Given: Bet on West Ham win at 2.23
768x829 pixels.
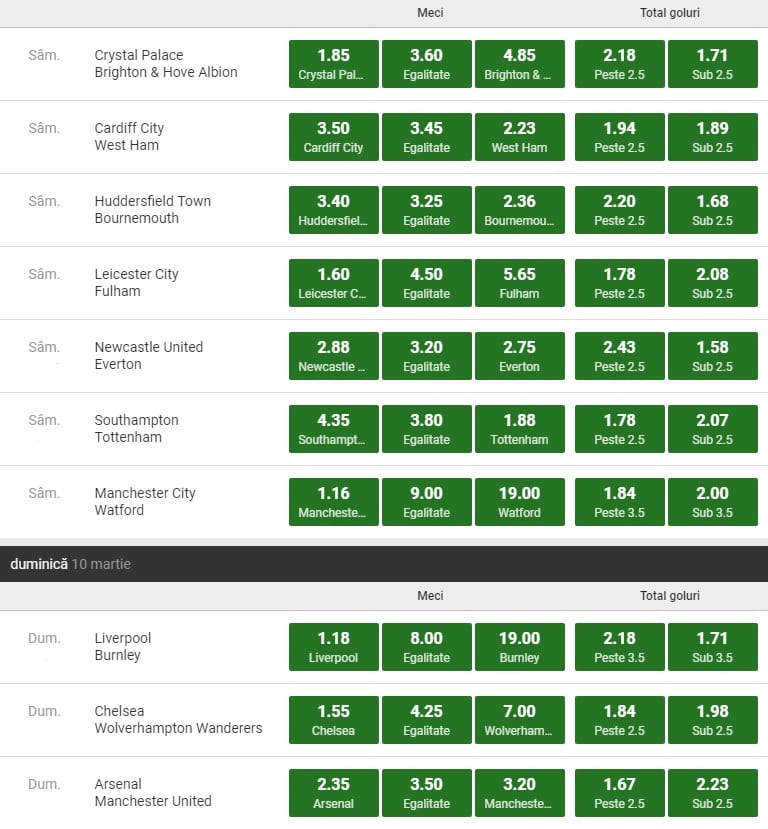Looking at the screenshot, I should (519, 137).
